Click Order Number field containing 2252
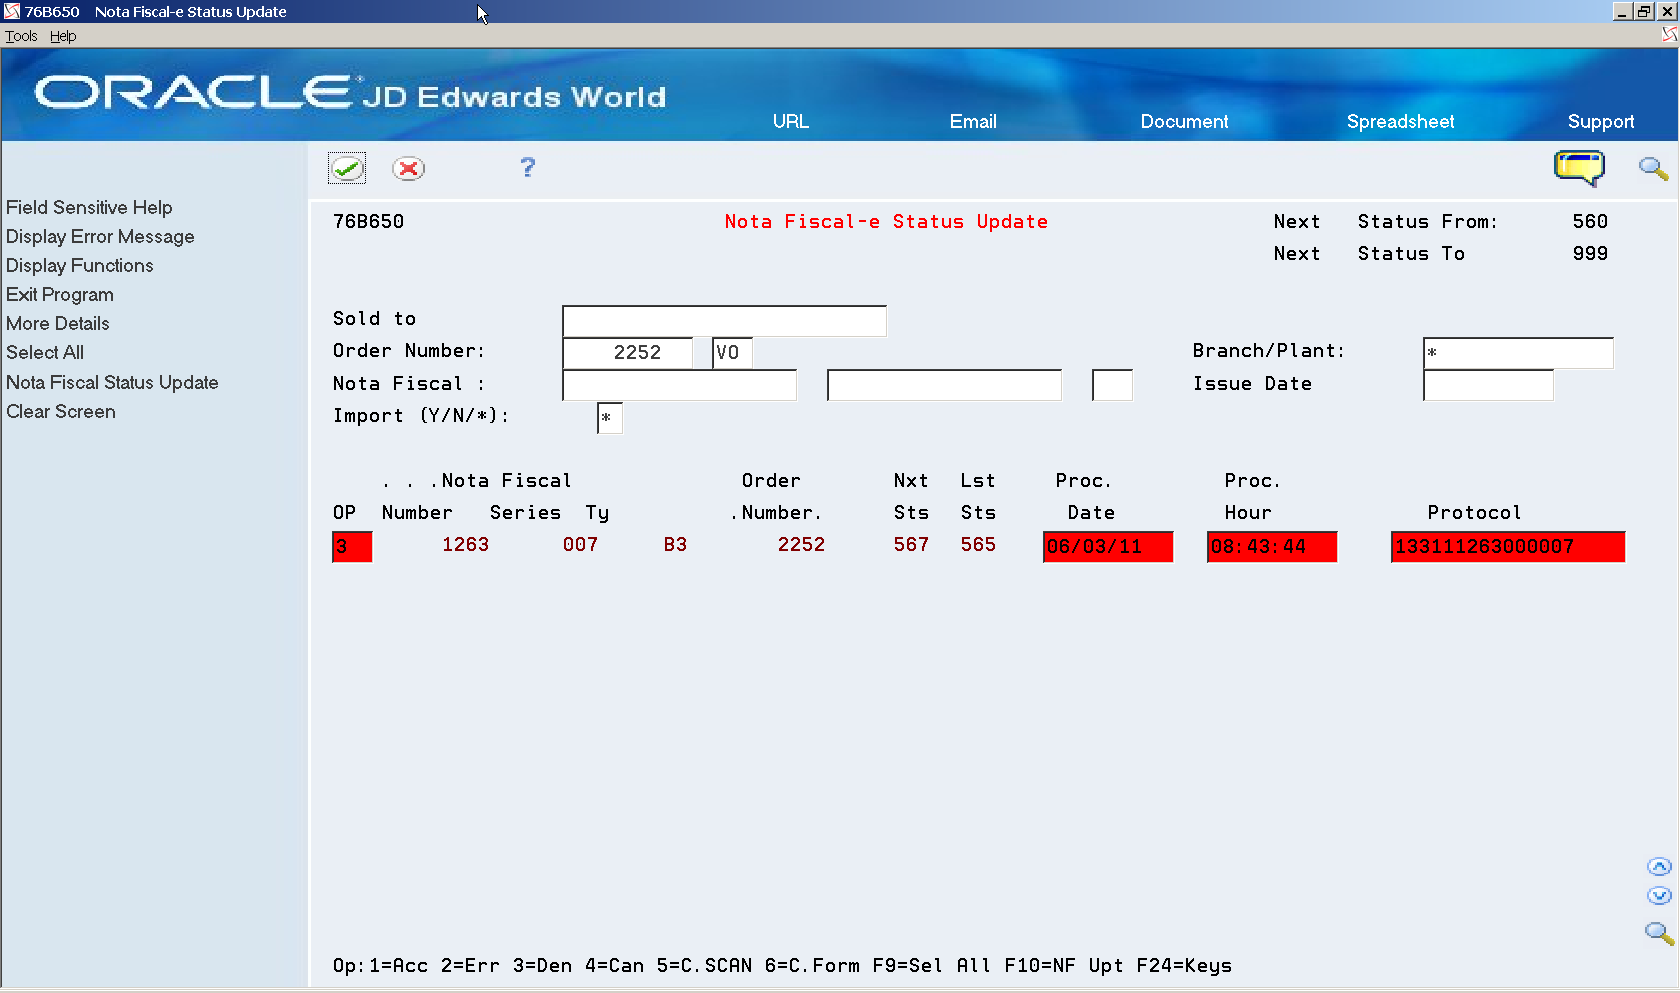The width and height of the screenshot is (1680, 993). coord(628,353)
